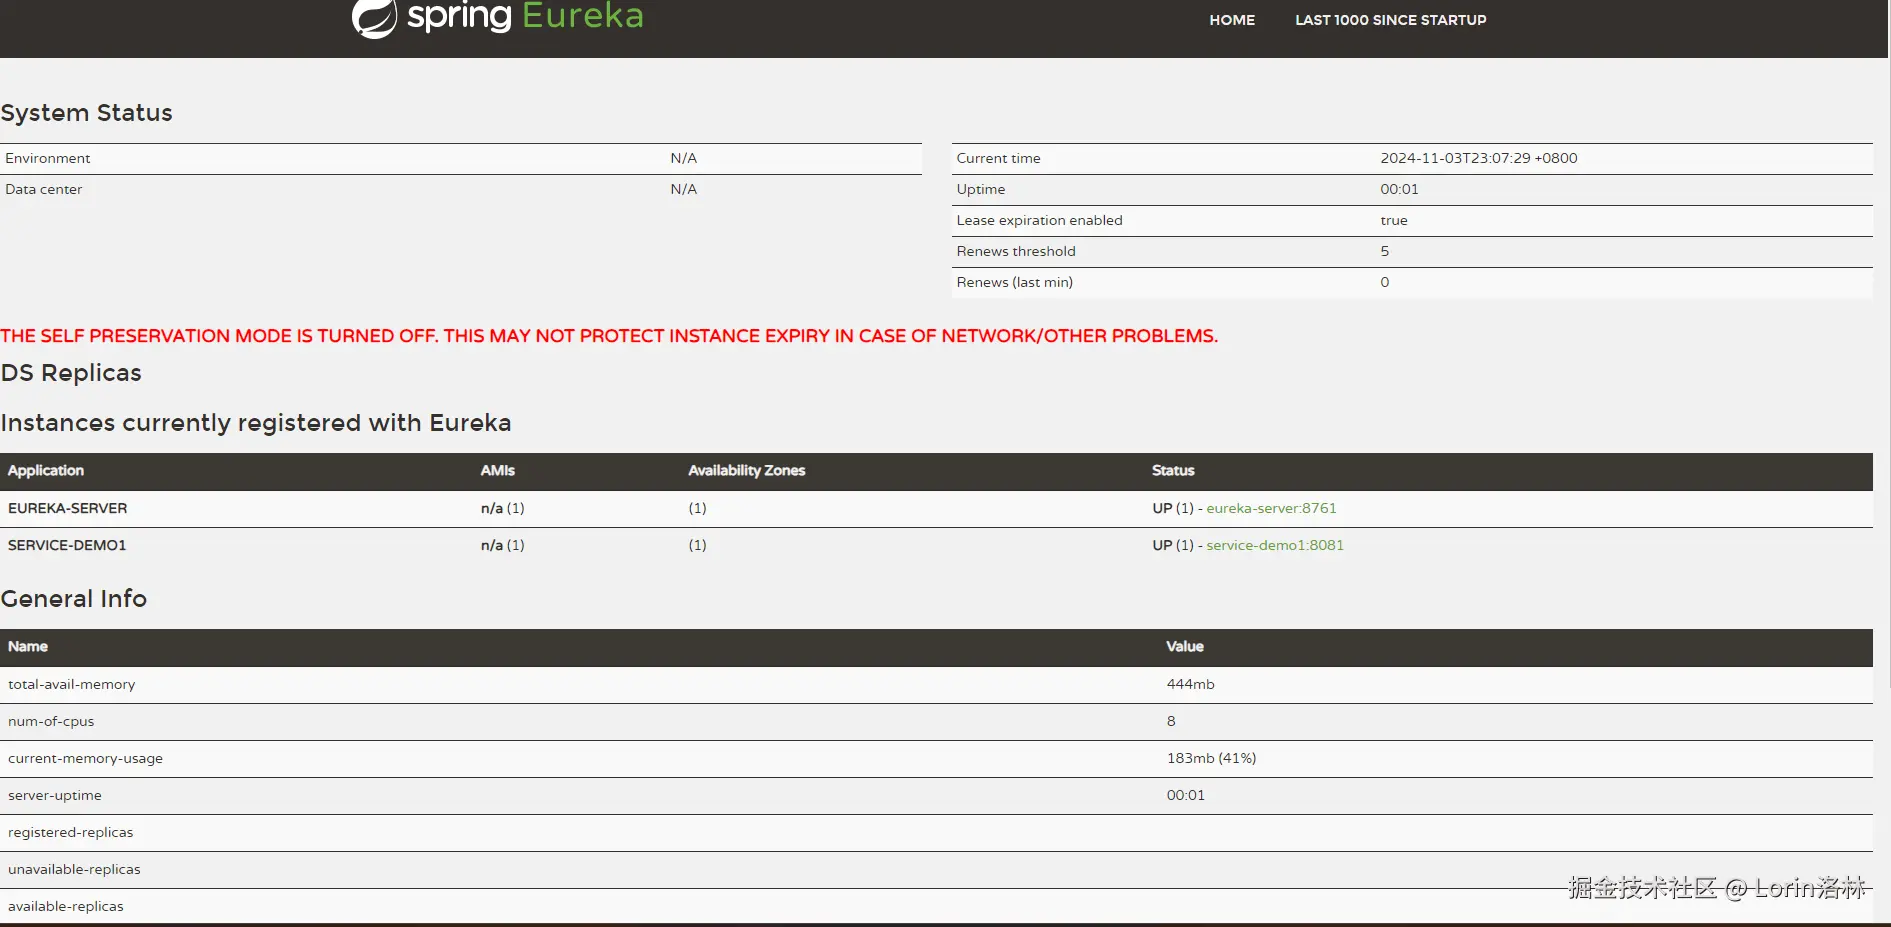
Task: Select the Uptime value 00:01 in System Status
Action: point(1400,189)
